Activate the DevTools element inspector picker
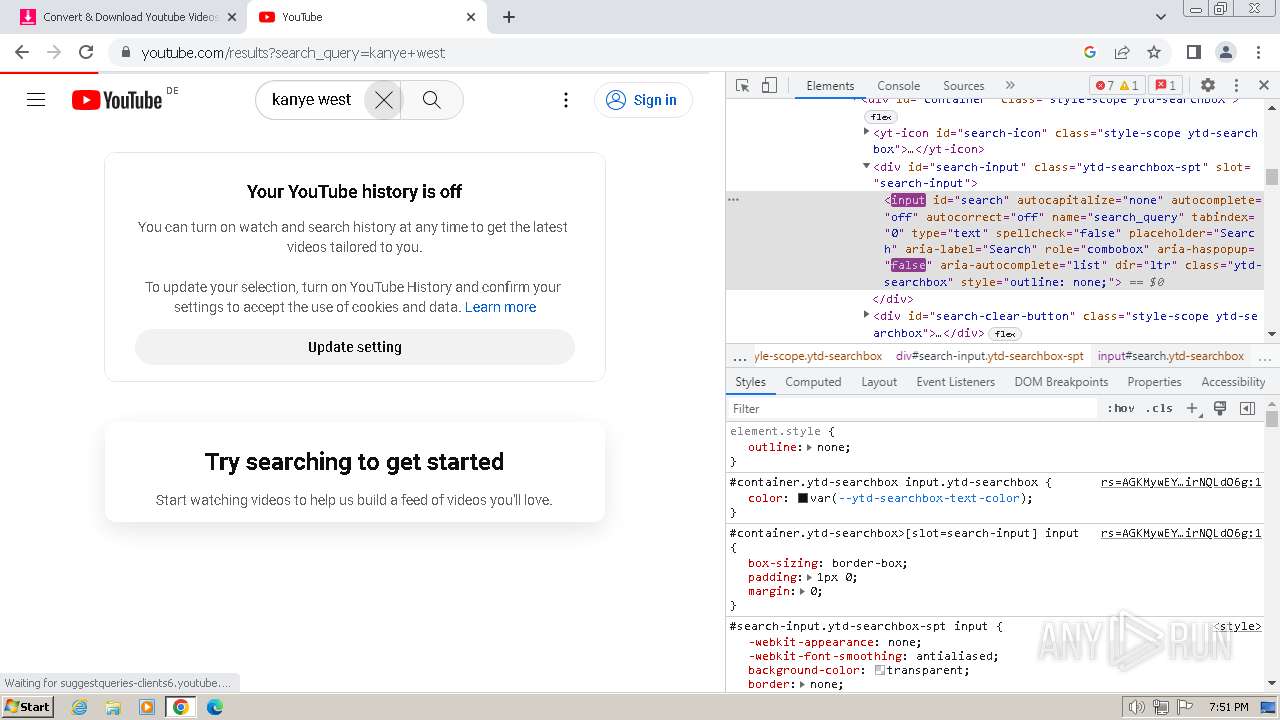This screenshot has width=1280, height=720. click(742, 85)
